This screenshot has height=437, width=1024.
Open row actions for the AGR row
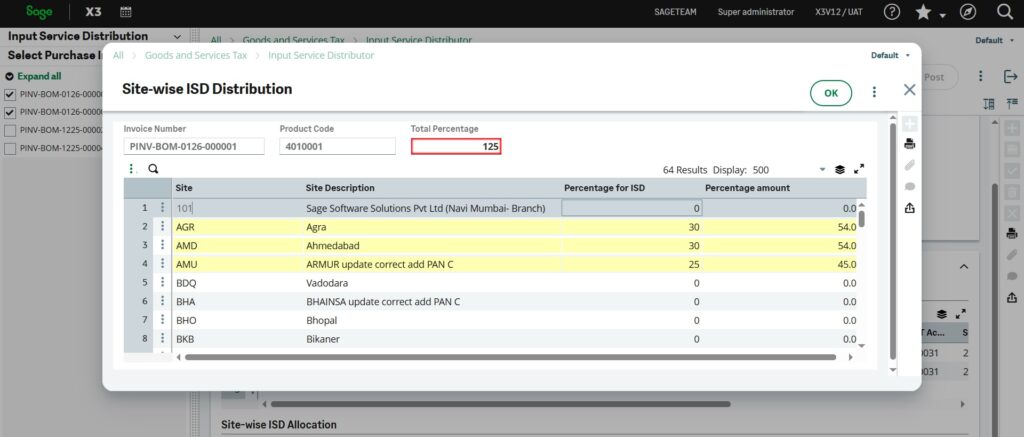pos(163,227)
